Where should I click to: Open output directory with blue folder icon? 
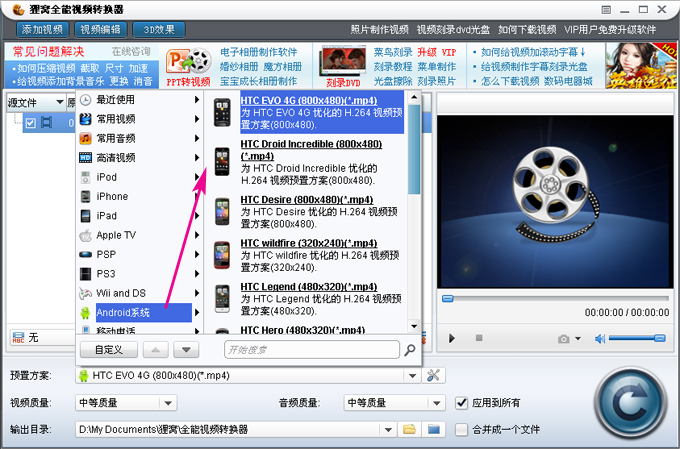pyautogui.click(x=434, y=430)
